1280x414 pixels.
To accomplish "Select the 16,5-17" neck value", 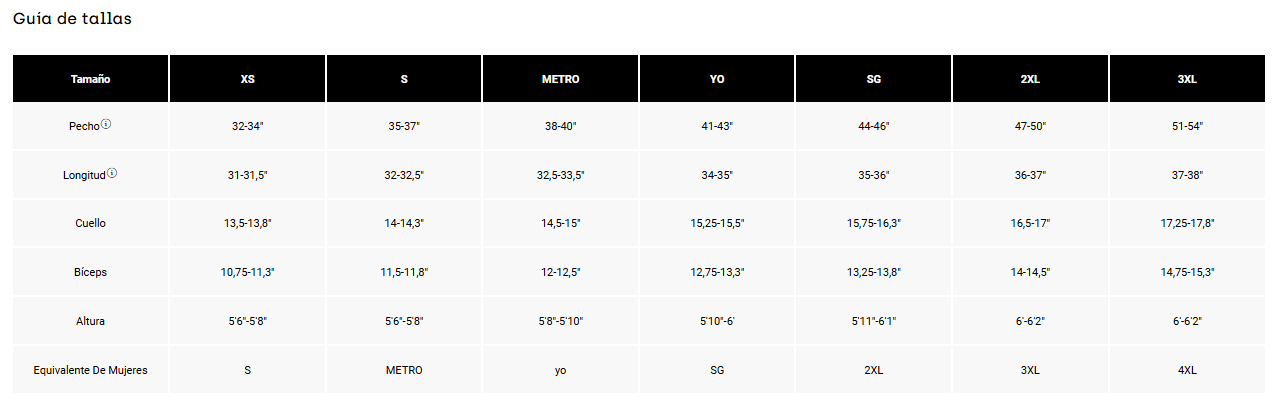I will point(1030,223).
